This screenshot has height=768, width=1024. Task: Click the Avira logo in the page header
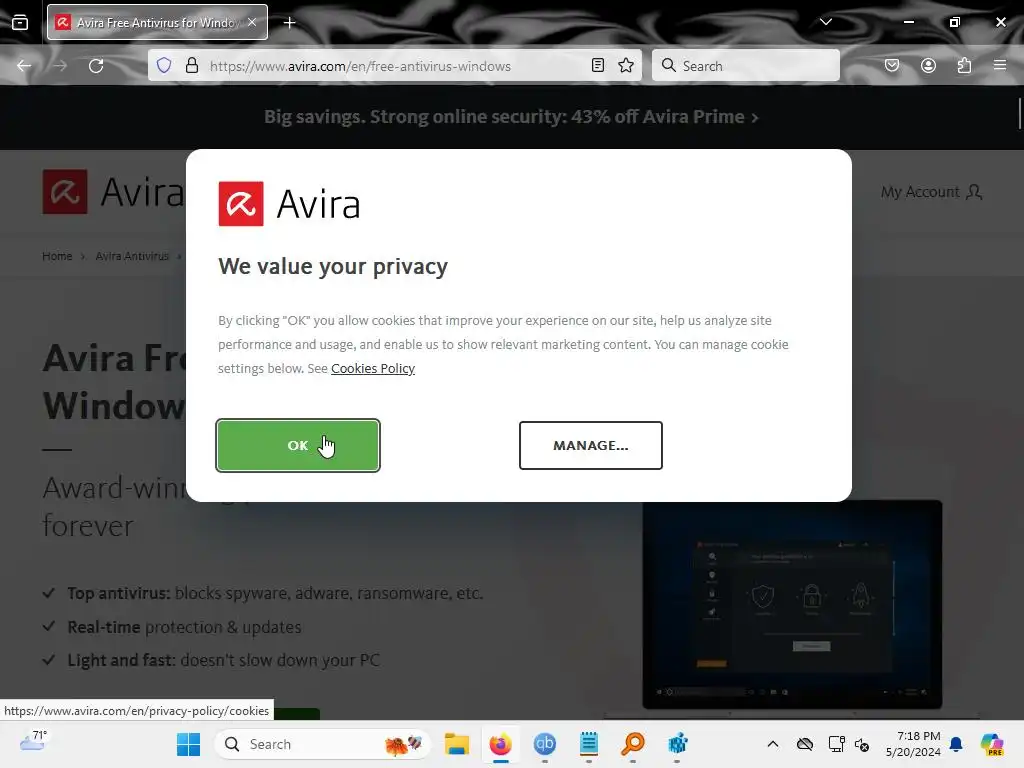pos(113,192)
